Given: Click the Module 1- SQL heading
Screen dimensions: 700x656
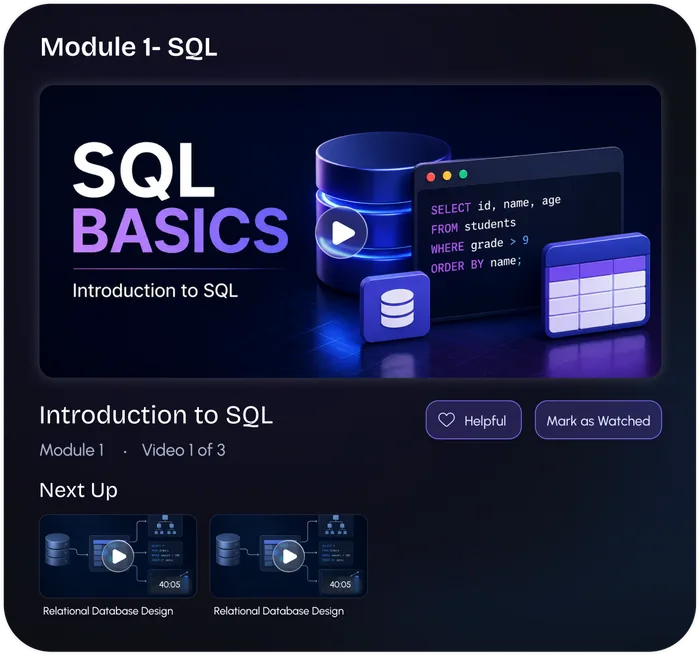Looking at the screenshot, I should 129,47.
